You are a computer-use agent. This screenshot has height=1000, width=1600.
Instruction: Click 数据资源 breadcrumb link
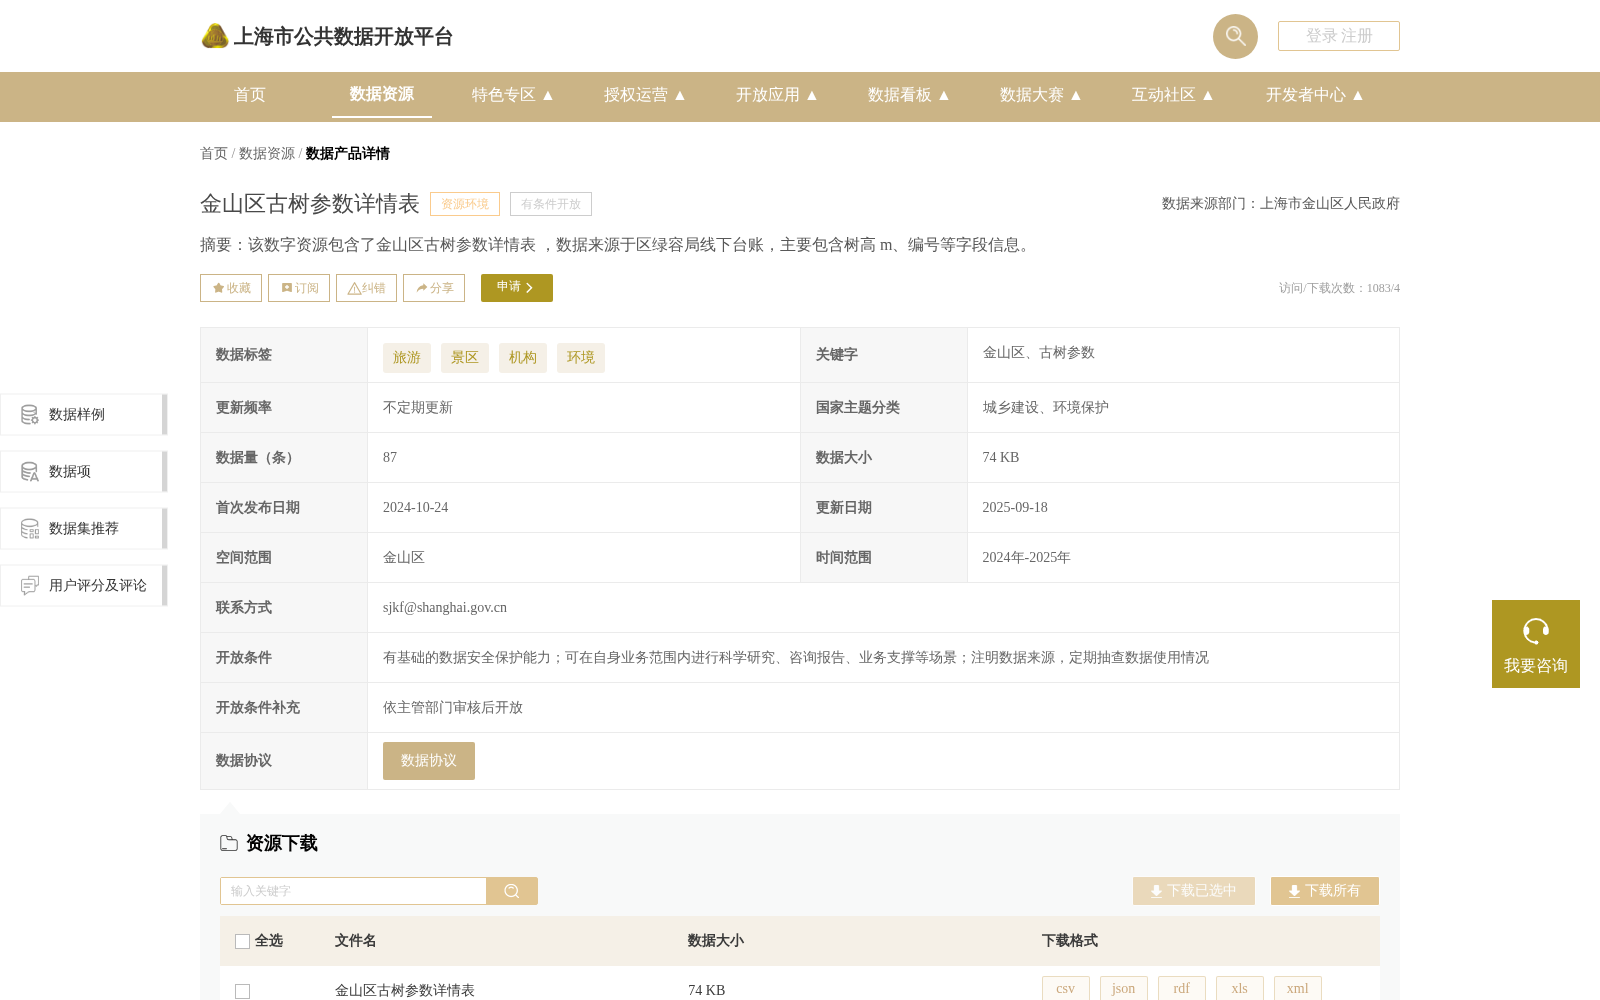(267, 153)
